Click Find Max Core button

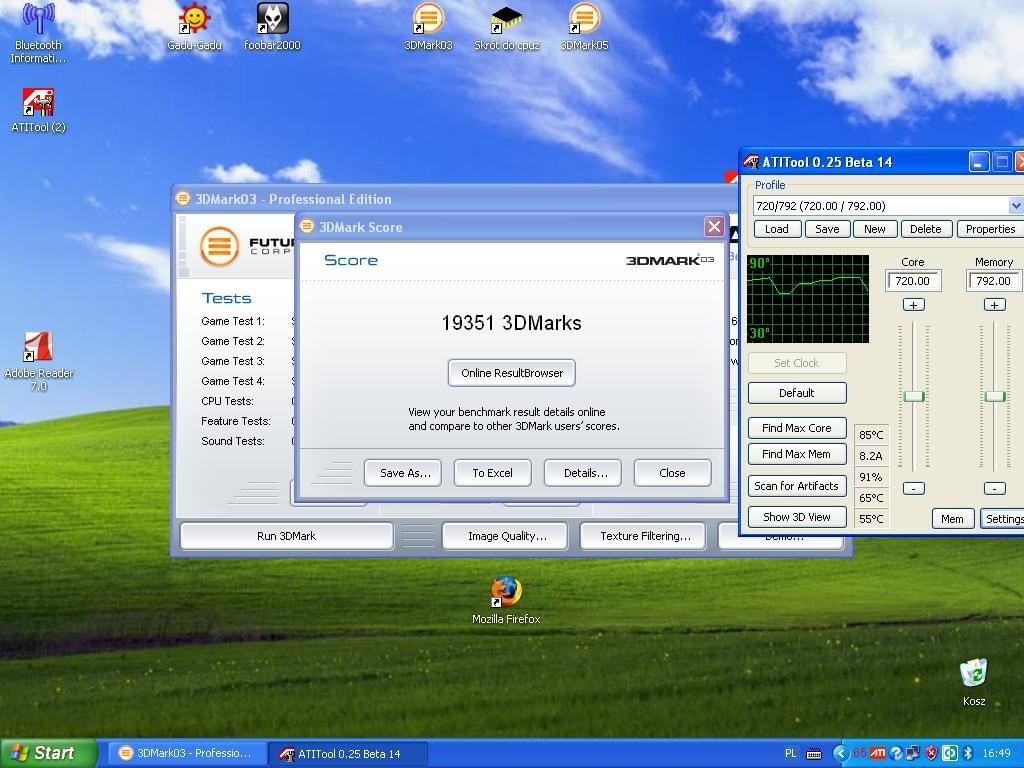click(x=797, y=428)
